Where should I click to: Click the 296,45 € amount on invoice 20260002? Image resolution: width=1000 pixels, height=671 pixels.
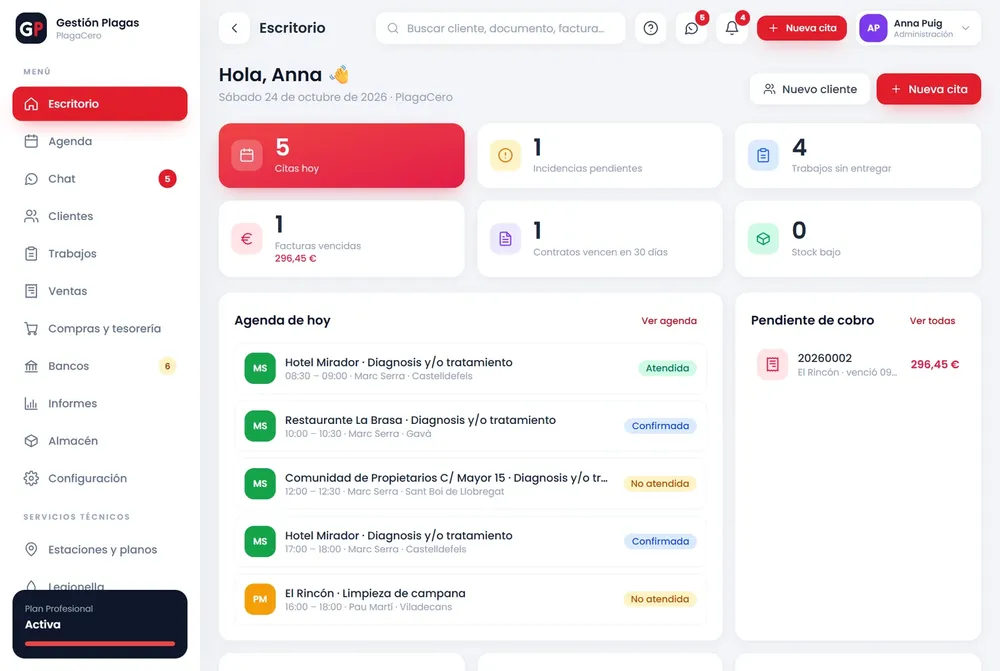[x=934, y=365]
